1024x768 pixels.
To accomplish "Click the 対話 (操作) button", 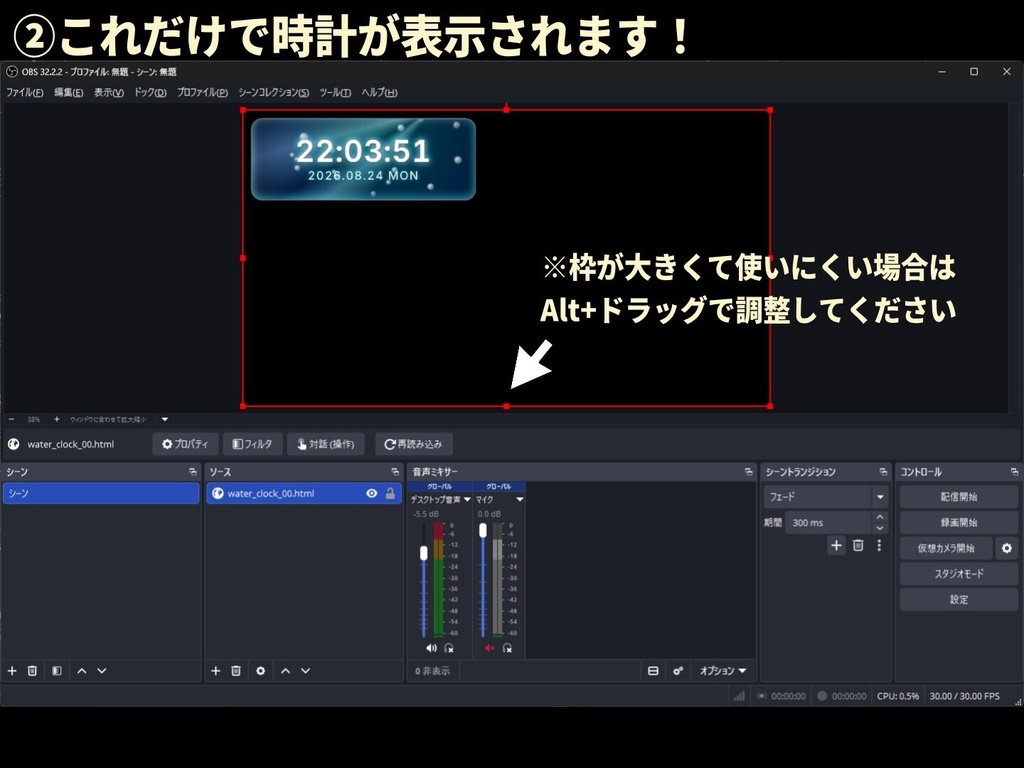I will (326, 444).
